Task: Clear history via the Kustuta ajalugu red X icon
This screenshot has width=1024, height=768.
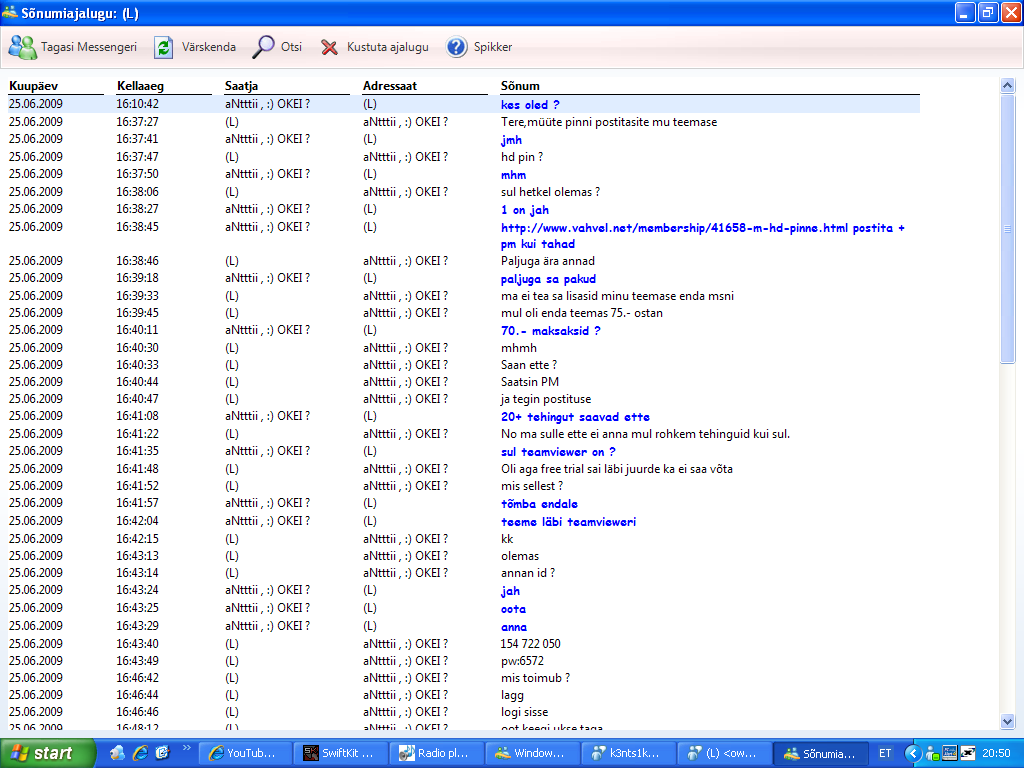Action: [328, 46]
